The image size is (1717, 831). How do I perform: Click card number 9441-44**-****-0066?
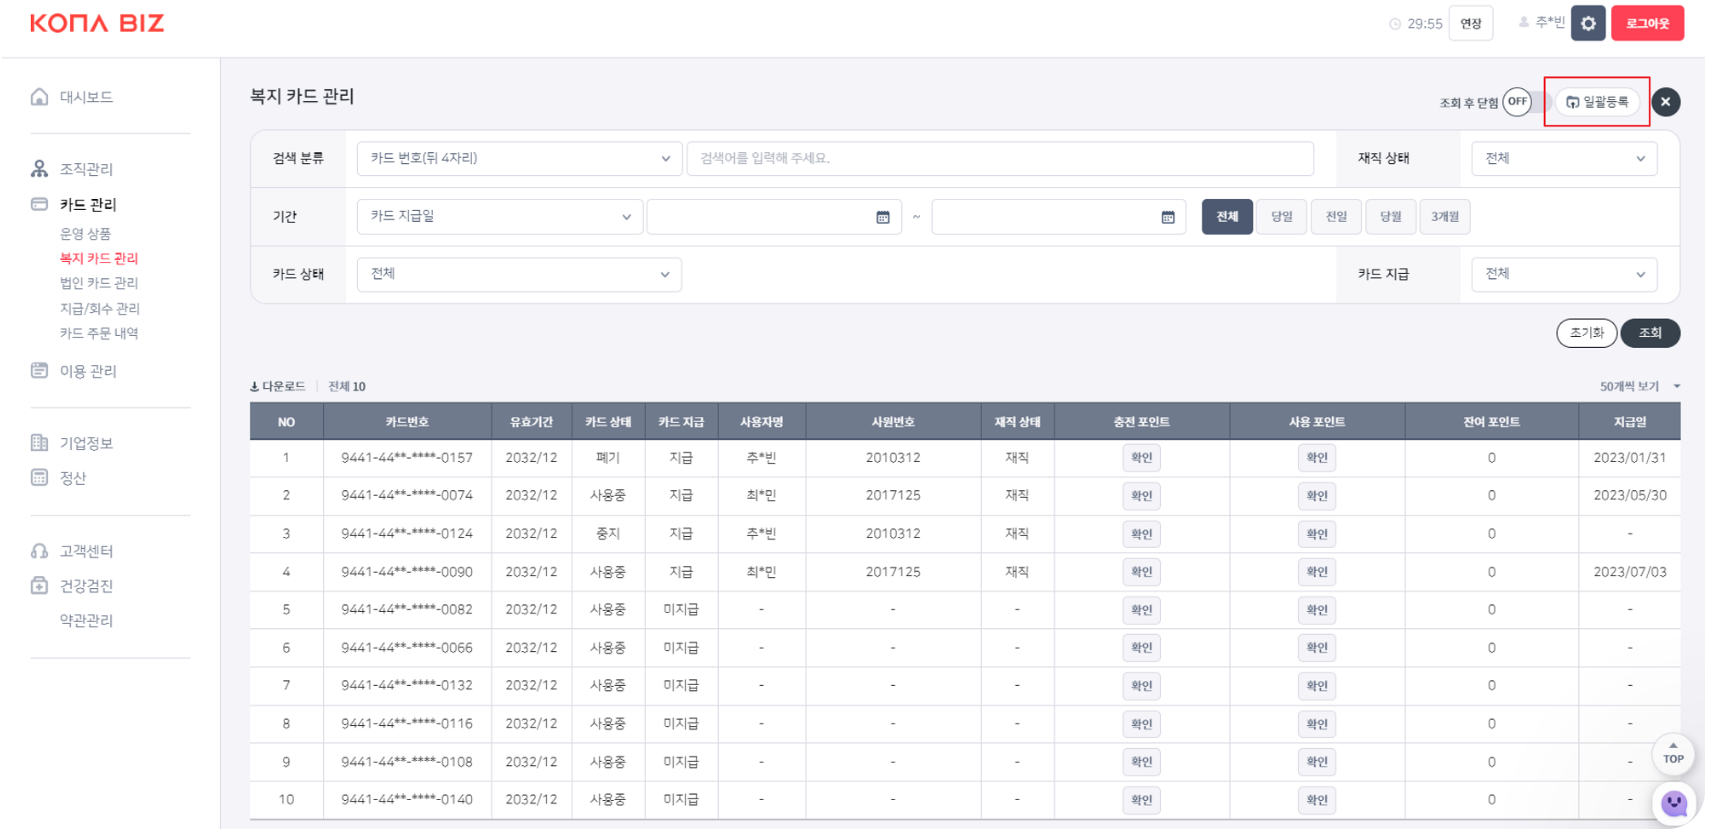point(407,648)
